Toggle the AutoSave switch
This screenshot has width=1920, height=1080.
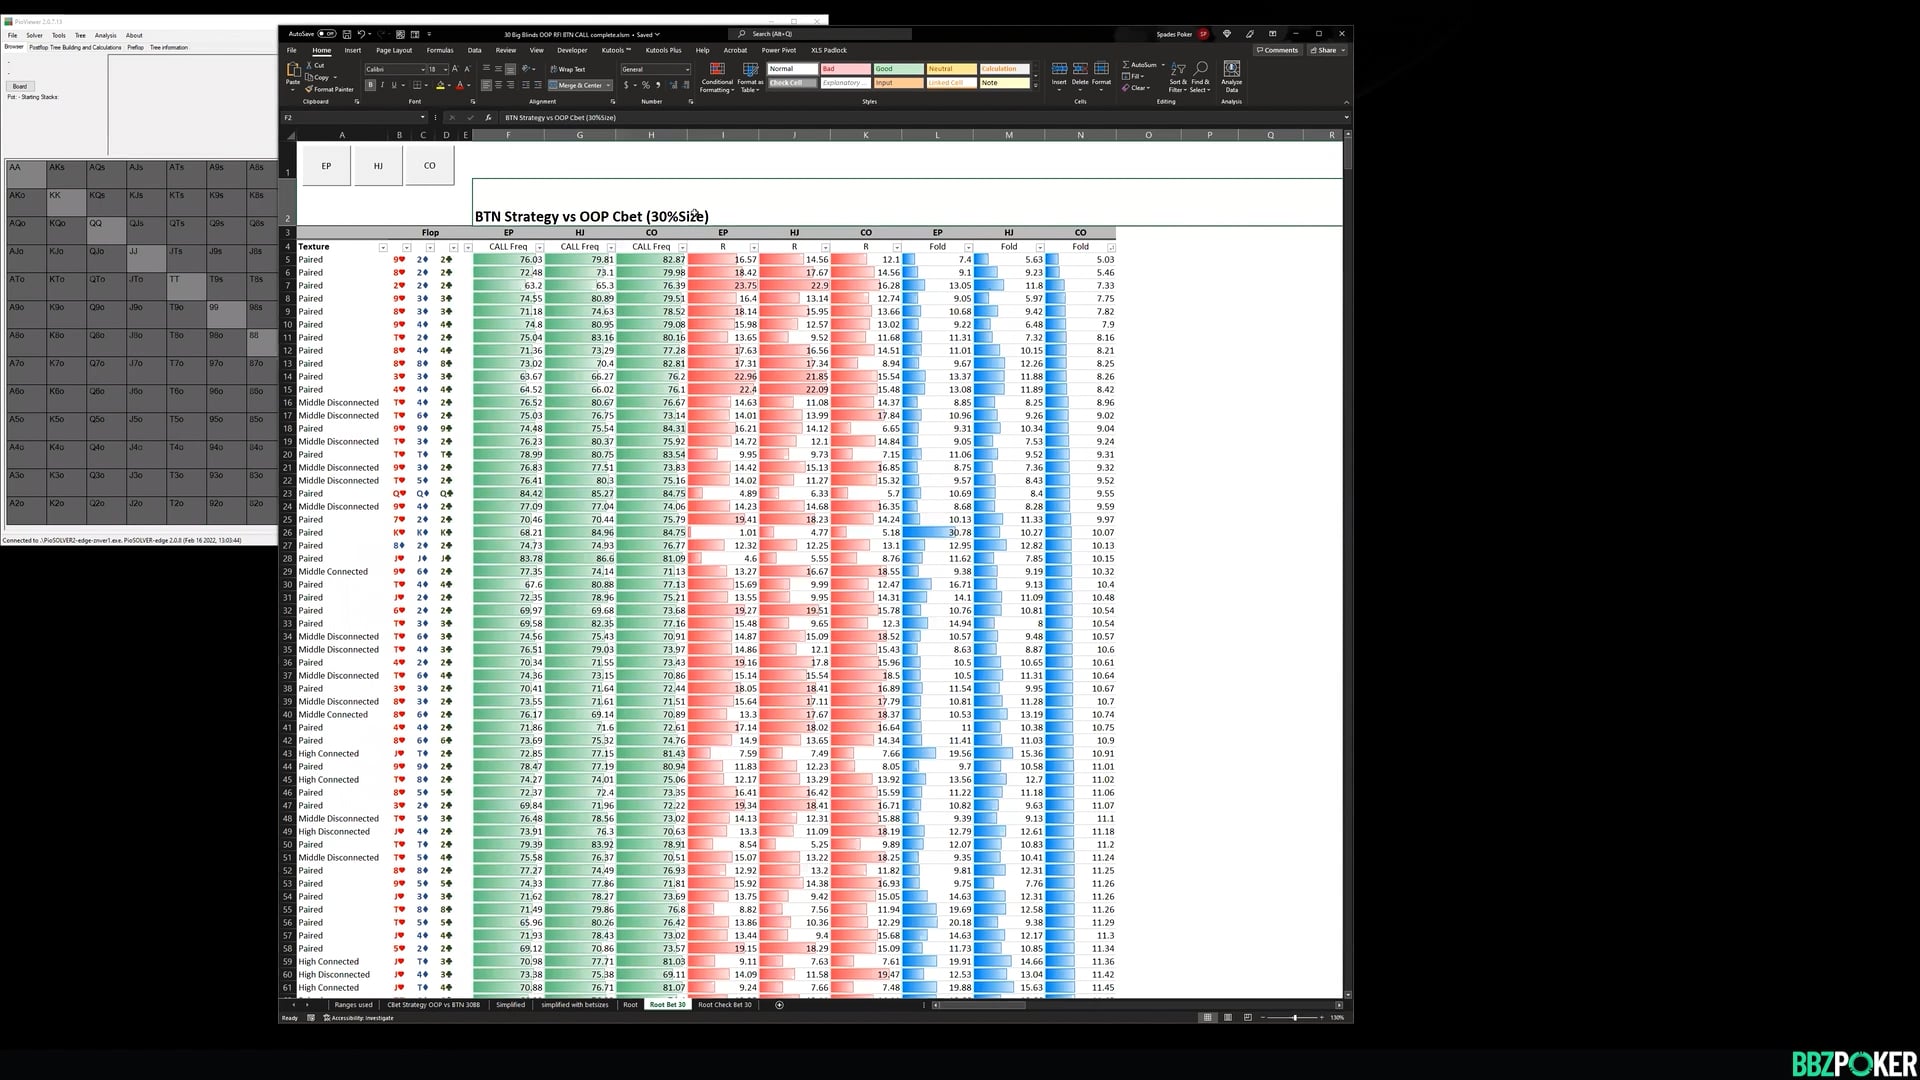tap(326, 34)
